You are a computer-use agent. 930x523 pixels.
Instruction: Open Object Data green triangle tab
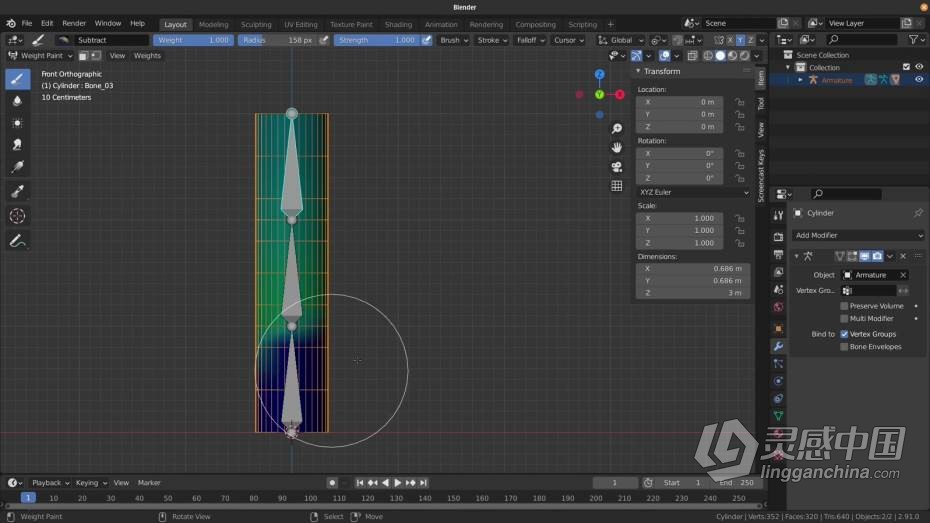778,416
